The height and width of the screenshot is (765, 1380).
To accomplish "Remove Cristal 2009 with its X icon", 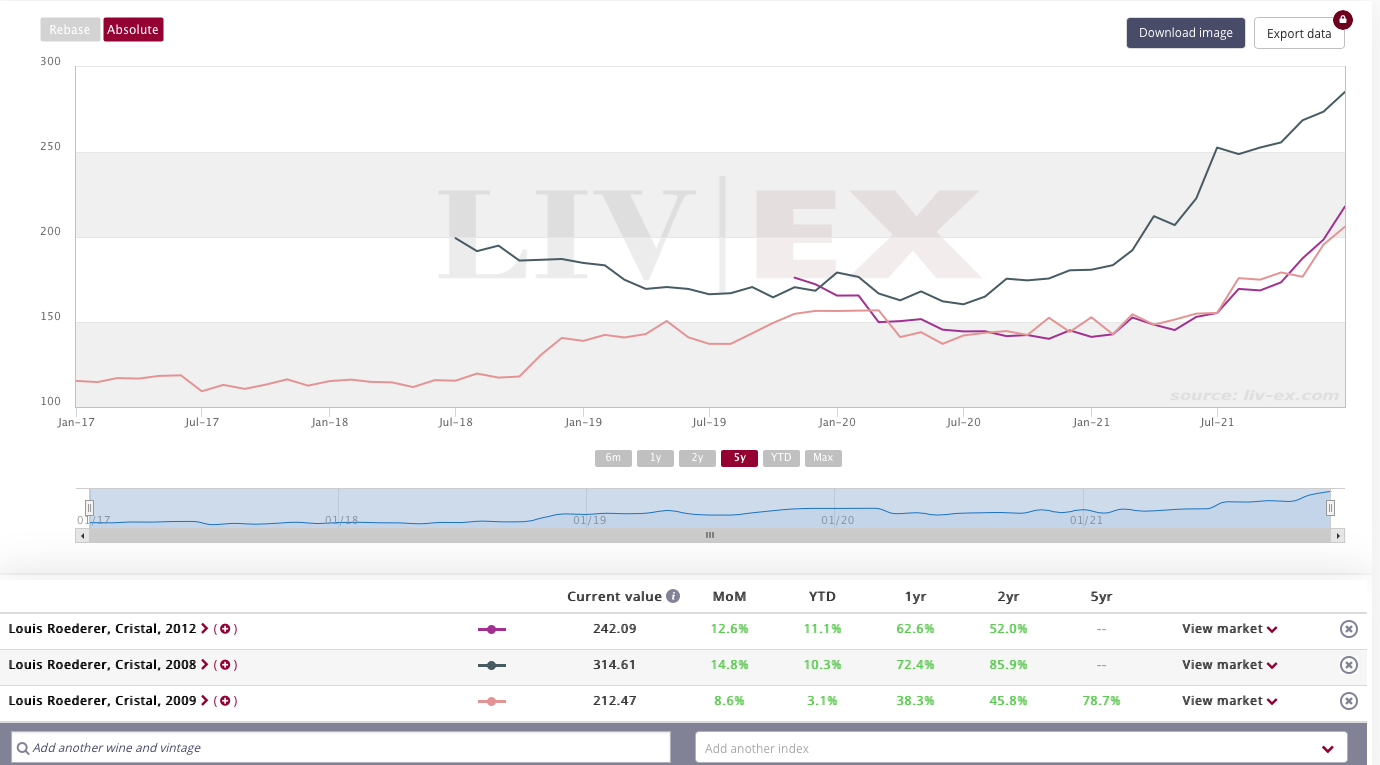I will click(x=1348, y=701).
